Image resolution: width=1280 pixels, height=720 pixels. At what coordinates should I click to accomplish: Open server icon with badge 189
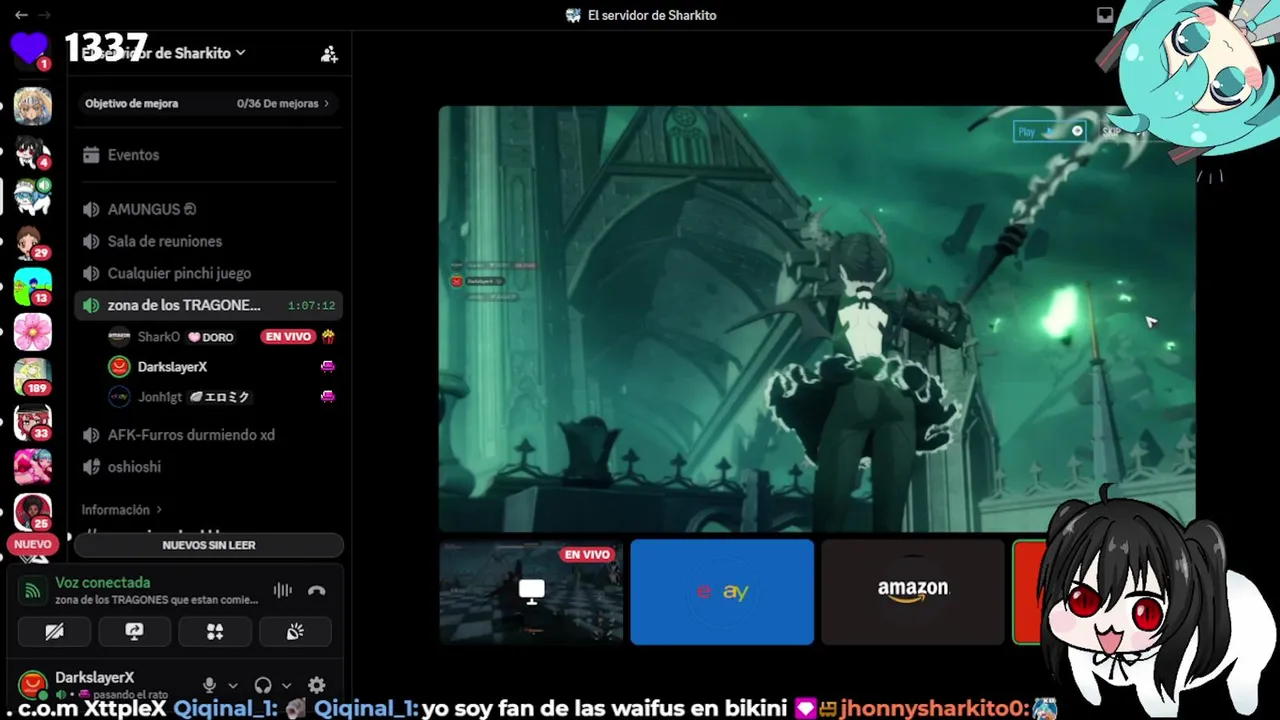tap(32, 377)
